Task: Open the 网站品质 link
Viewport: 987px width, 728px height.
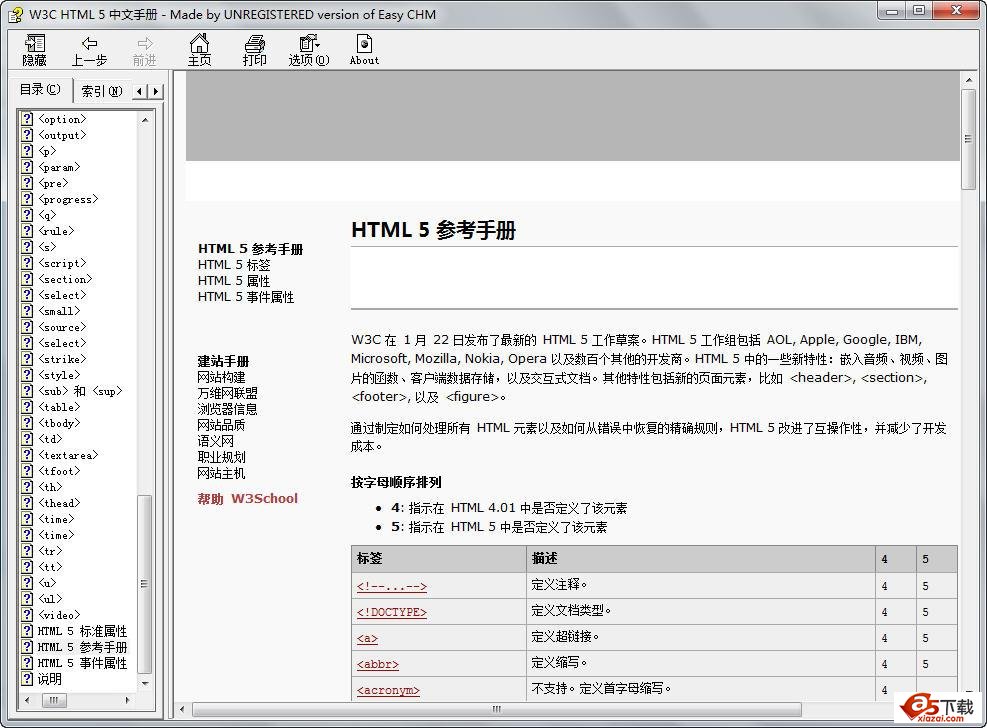Action: (x=221, y=425)
